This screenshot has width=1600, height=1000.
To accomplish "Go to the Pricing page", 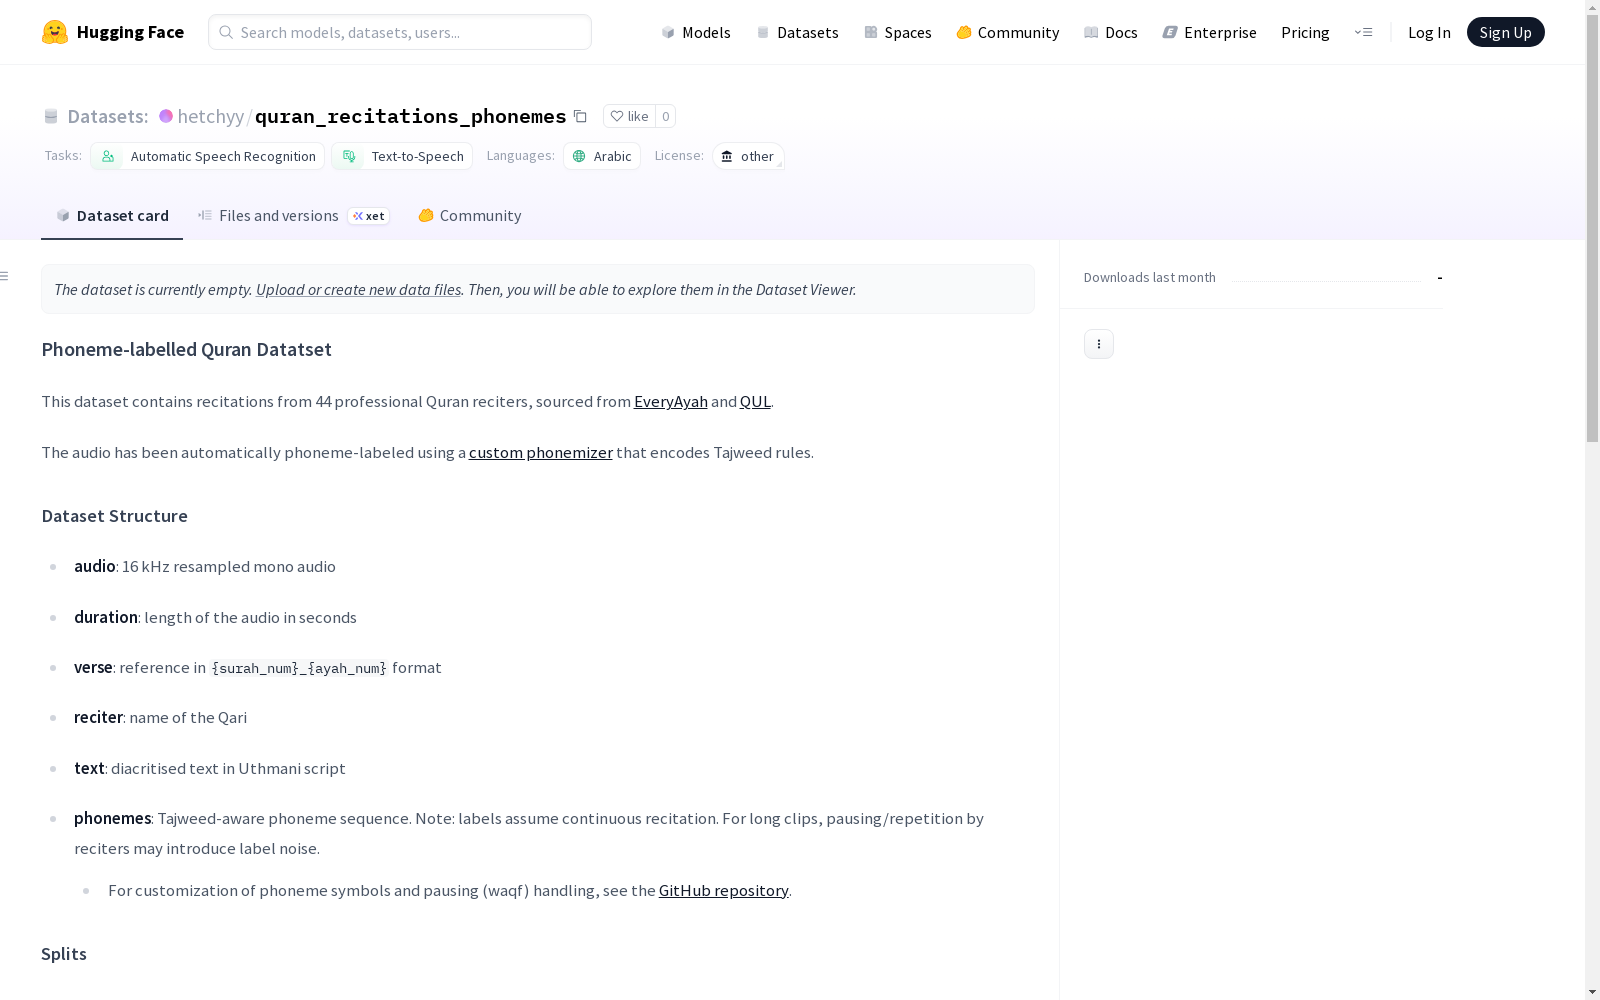I will 1305,32.
